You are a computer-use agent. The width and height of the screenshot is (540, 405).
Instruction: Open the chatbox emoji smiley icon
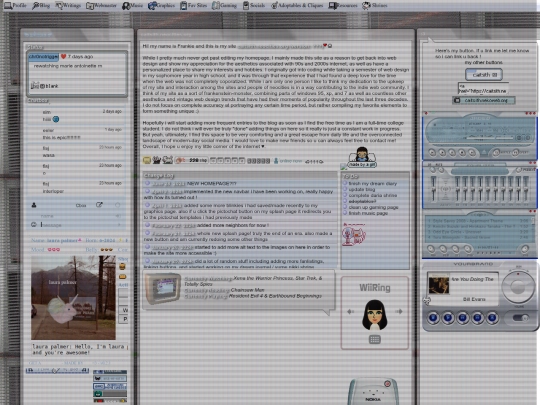coord(34,225)
